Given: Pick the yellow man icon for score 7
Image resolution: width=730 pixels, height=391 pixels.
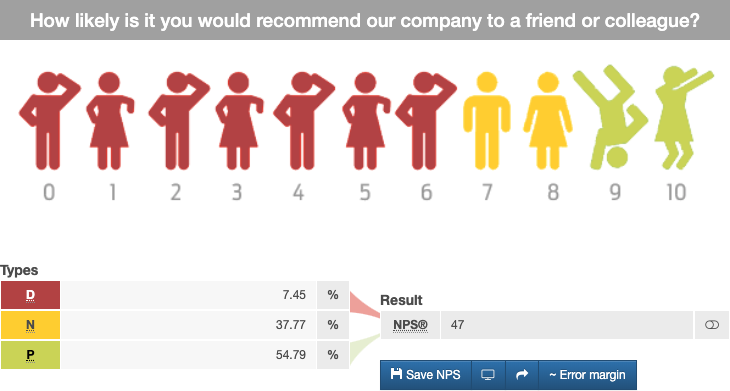Looking at the screenshot, I should click(487, 121).
